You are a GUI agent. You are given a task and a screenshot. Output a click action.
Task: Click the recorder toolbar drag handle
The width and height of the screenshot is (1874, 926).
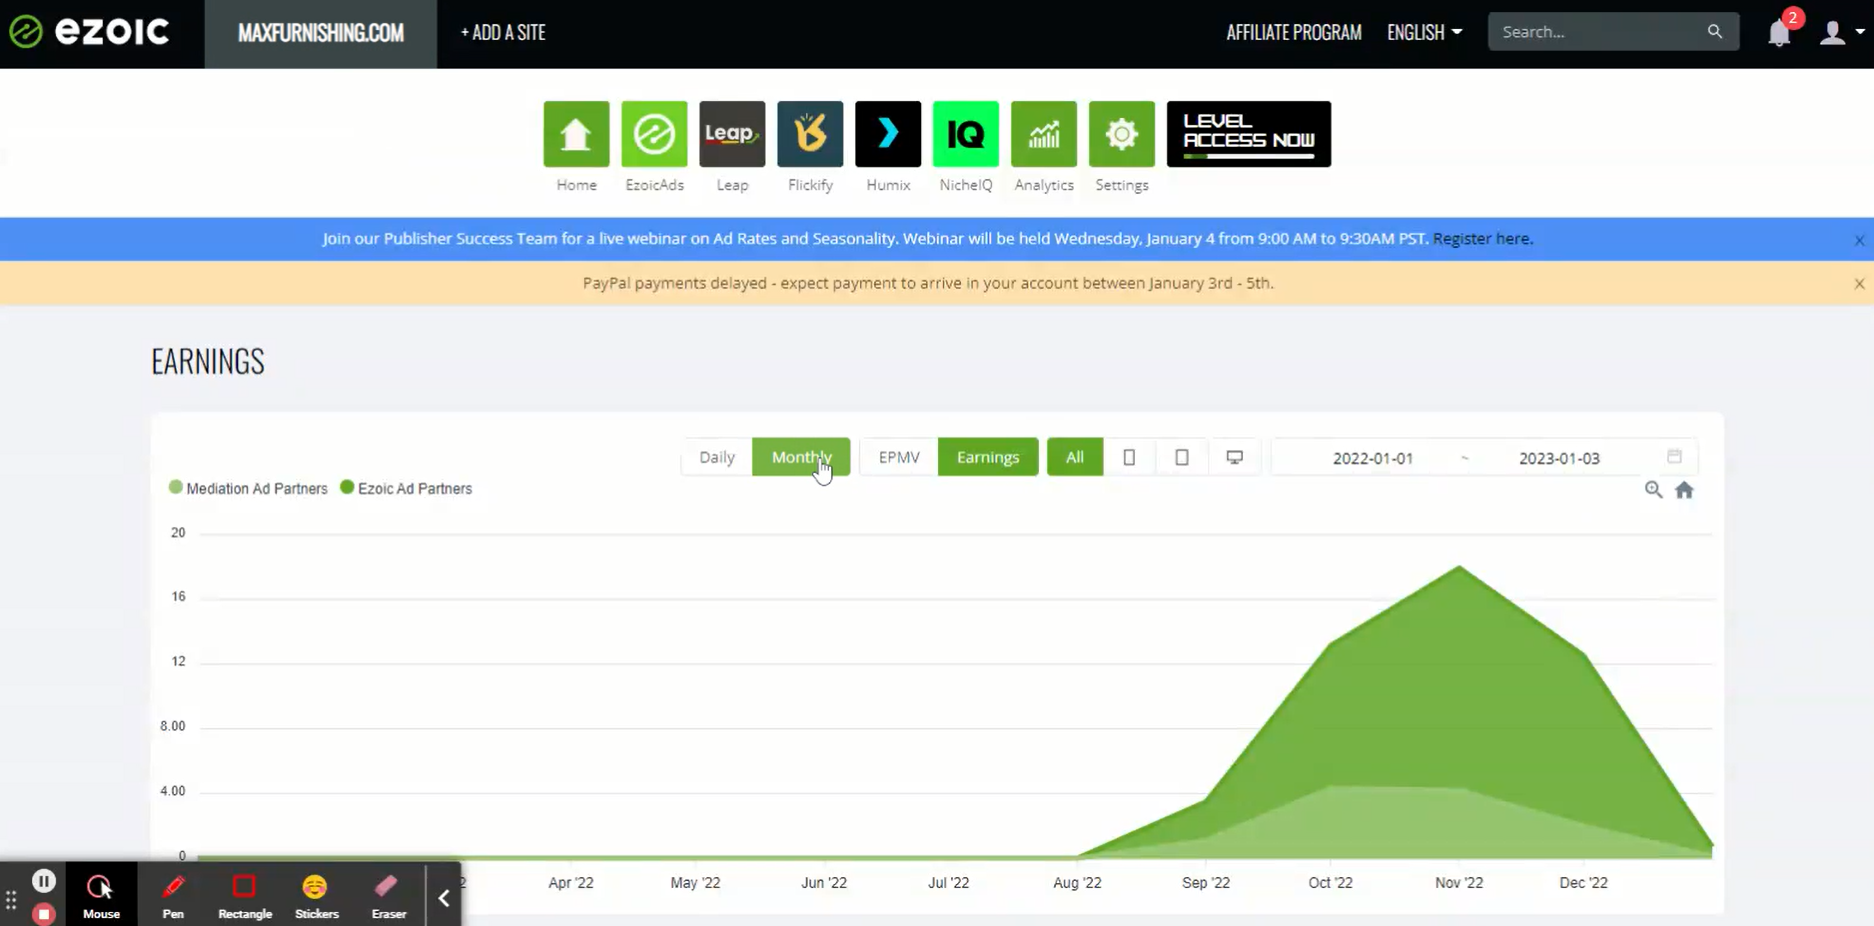11,900
